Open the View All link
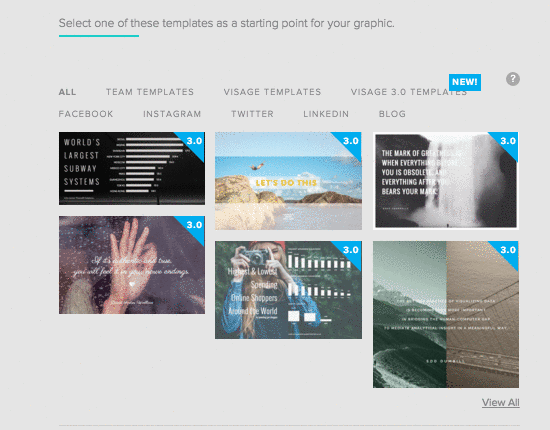550x430 pixels. tap(501, 403)
